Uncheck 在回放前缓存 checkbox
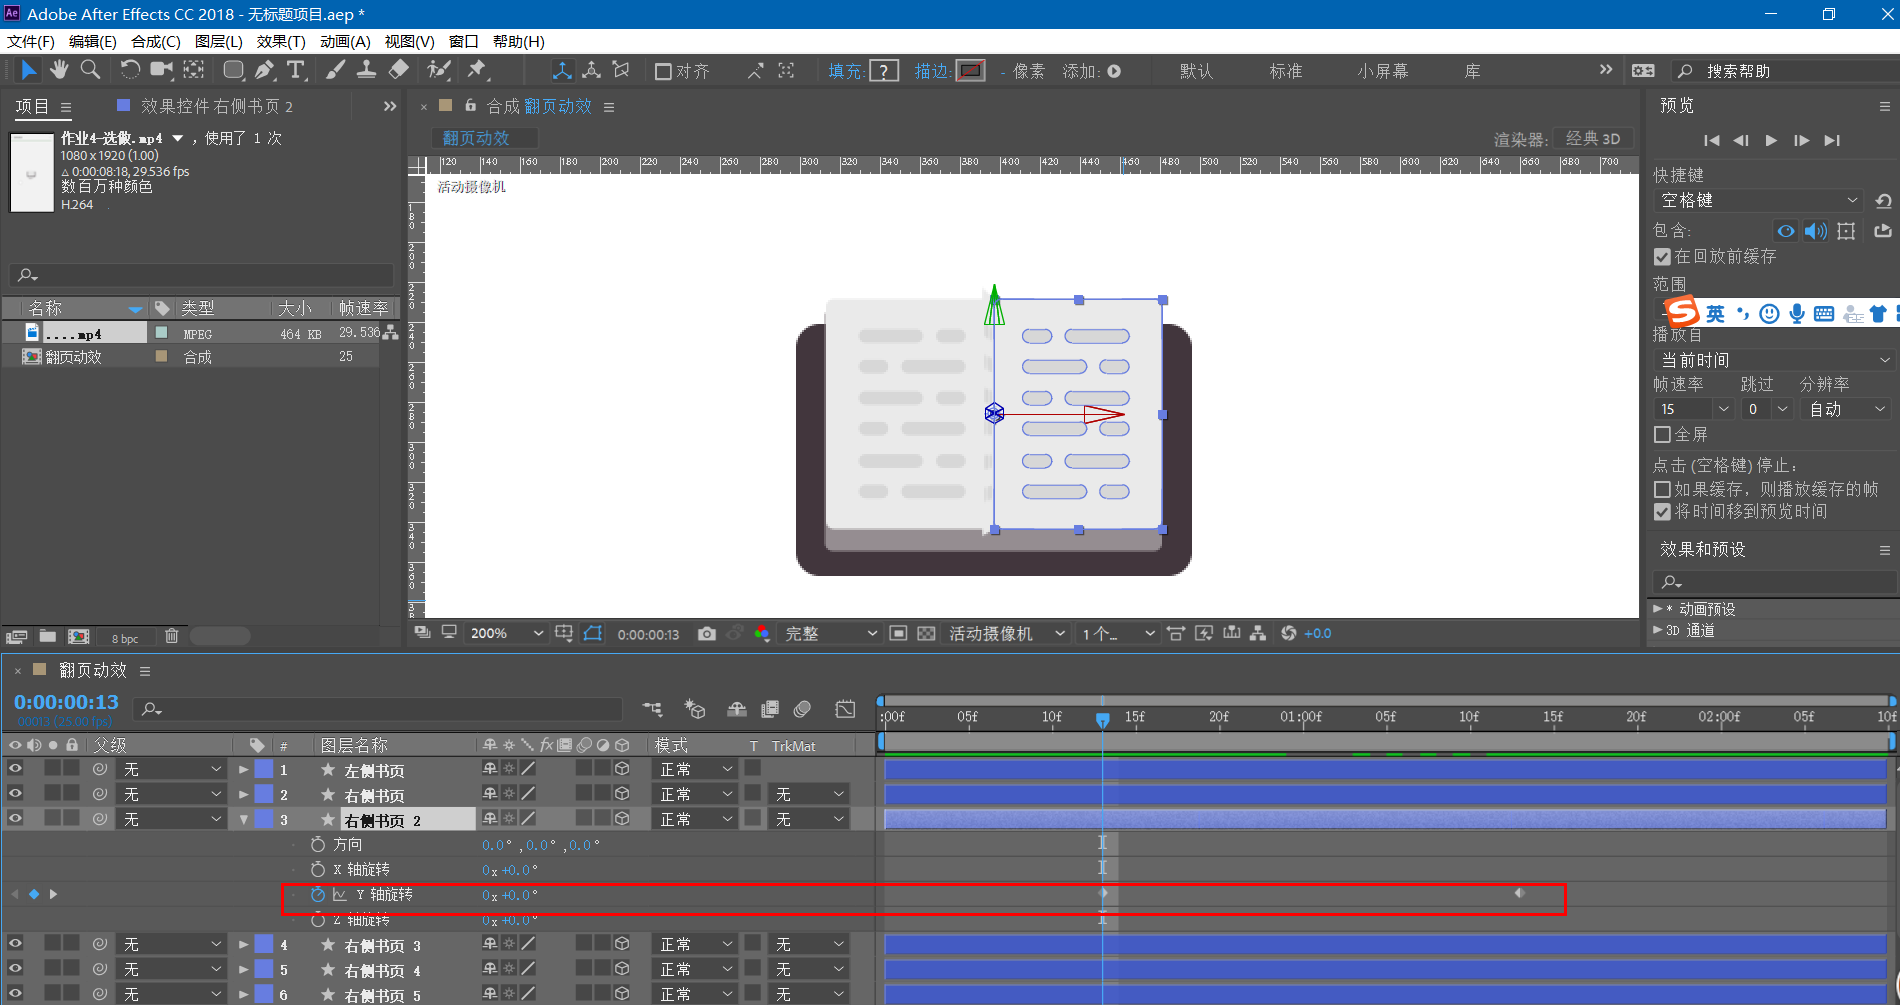The image size is (1900, 1005). [x=1663, y=257]
